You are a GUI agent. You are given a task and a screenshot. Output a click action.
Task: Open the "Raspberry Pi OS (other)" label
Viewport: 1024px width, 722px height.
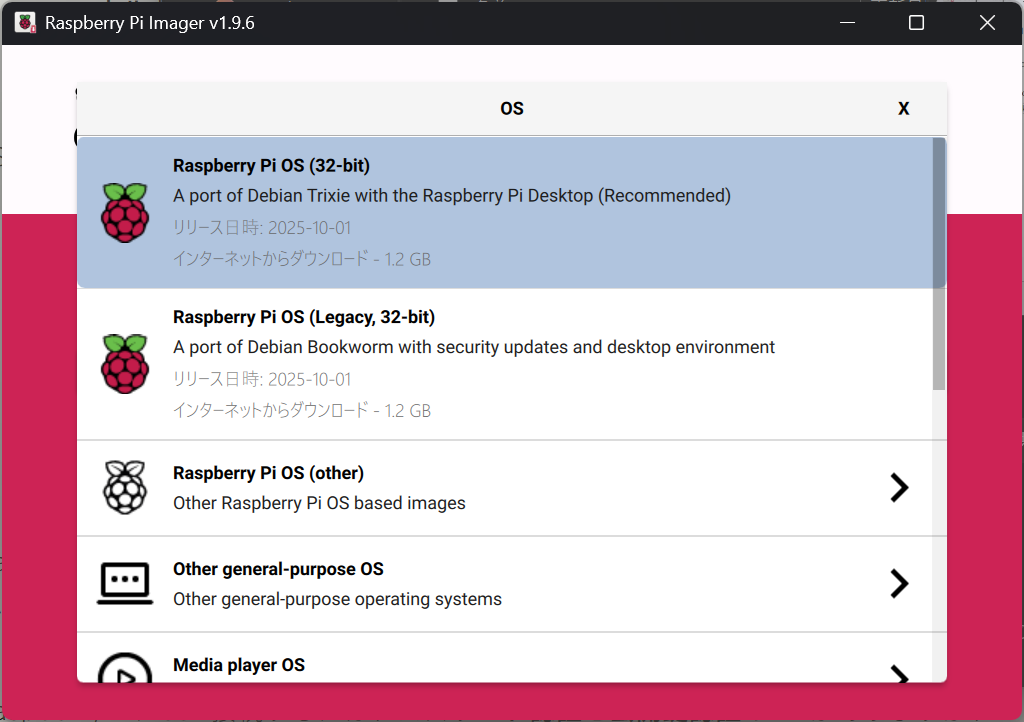(x=268, y=473)
